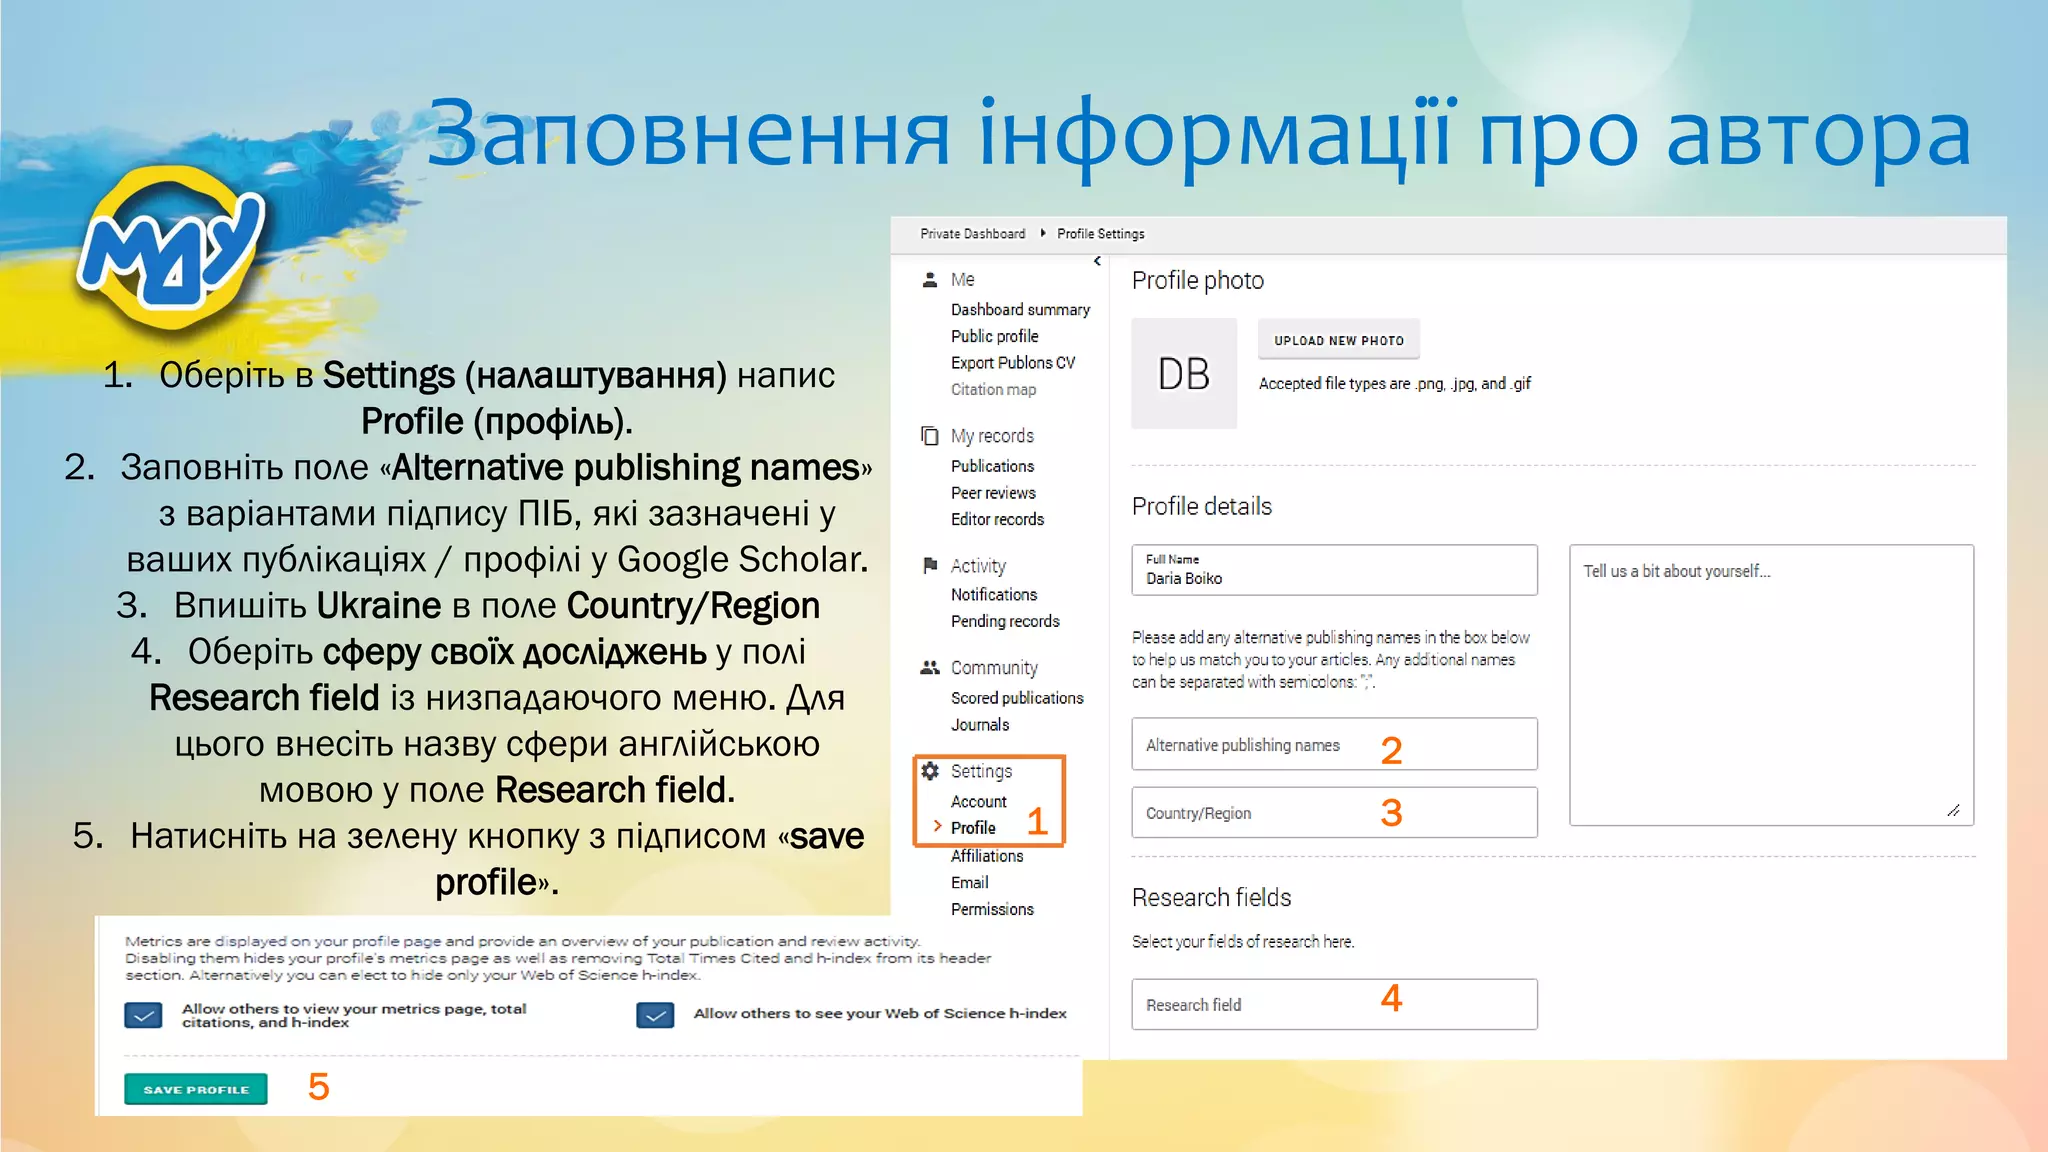The width and height of the screenshot is (2048, 1152).
Task: Click the small arrow beside Profile item
Action: click(x=937, y=826)
